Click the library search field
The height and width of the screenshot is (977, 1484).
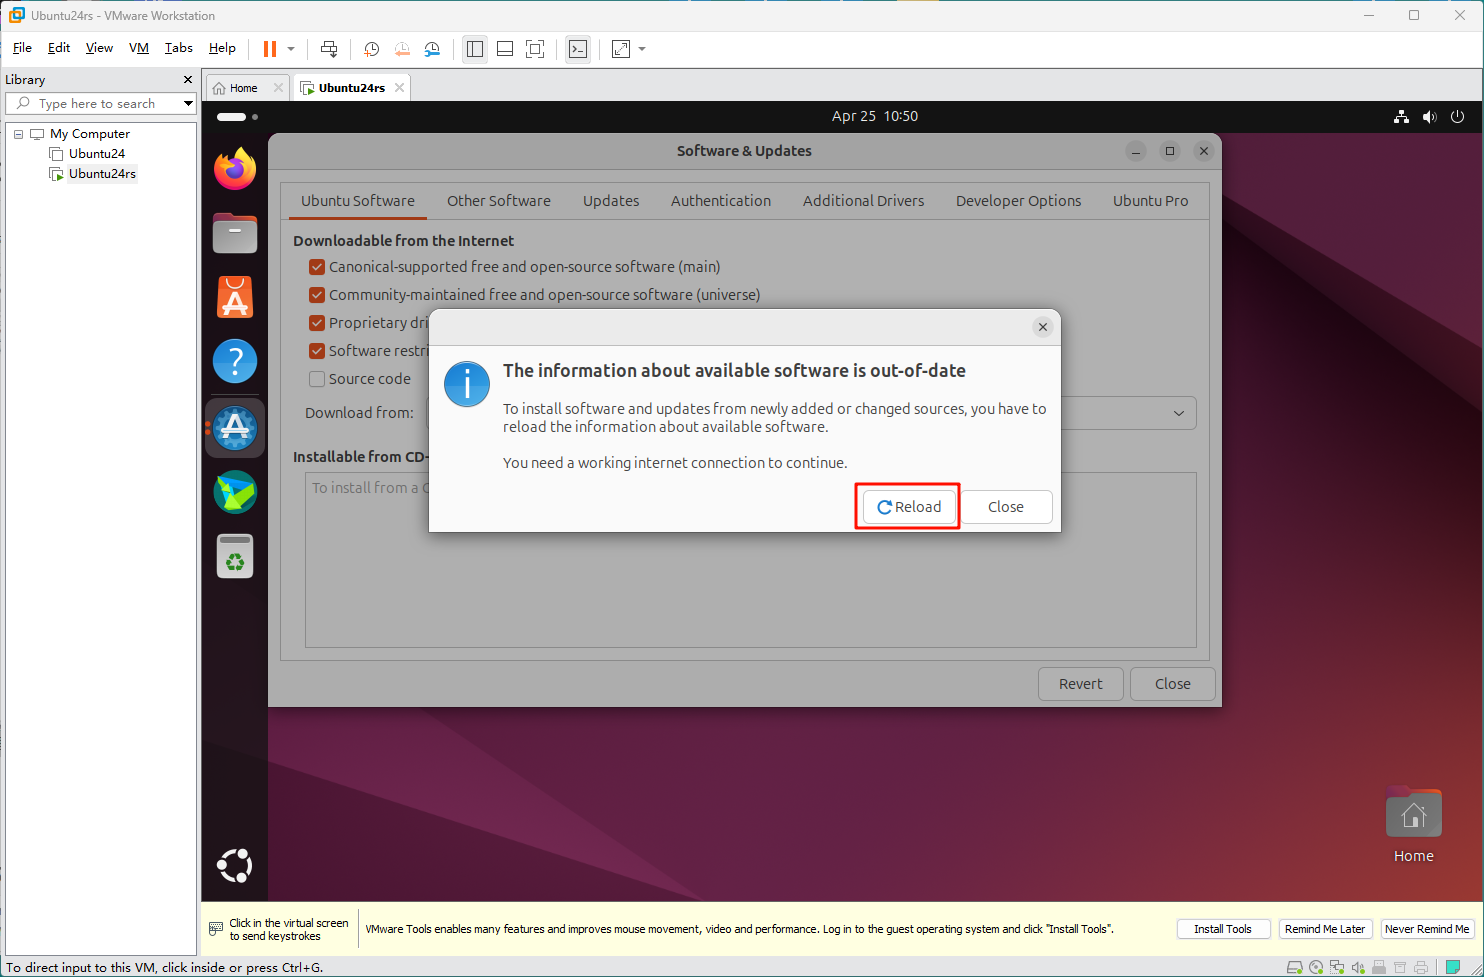[97, 104]
